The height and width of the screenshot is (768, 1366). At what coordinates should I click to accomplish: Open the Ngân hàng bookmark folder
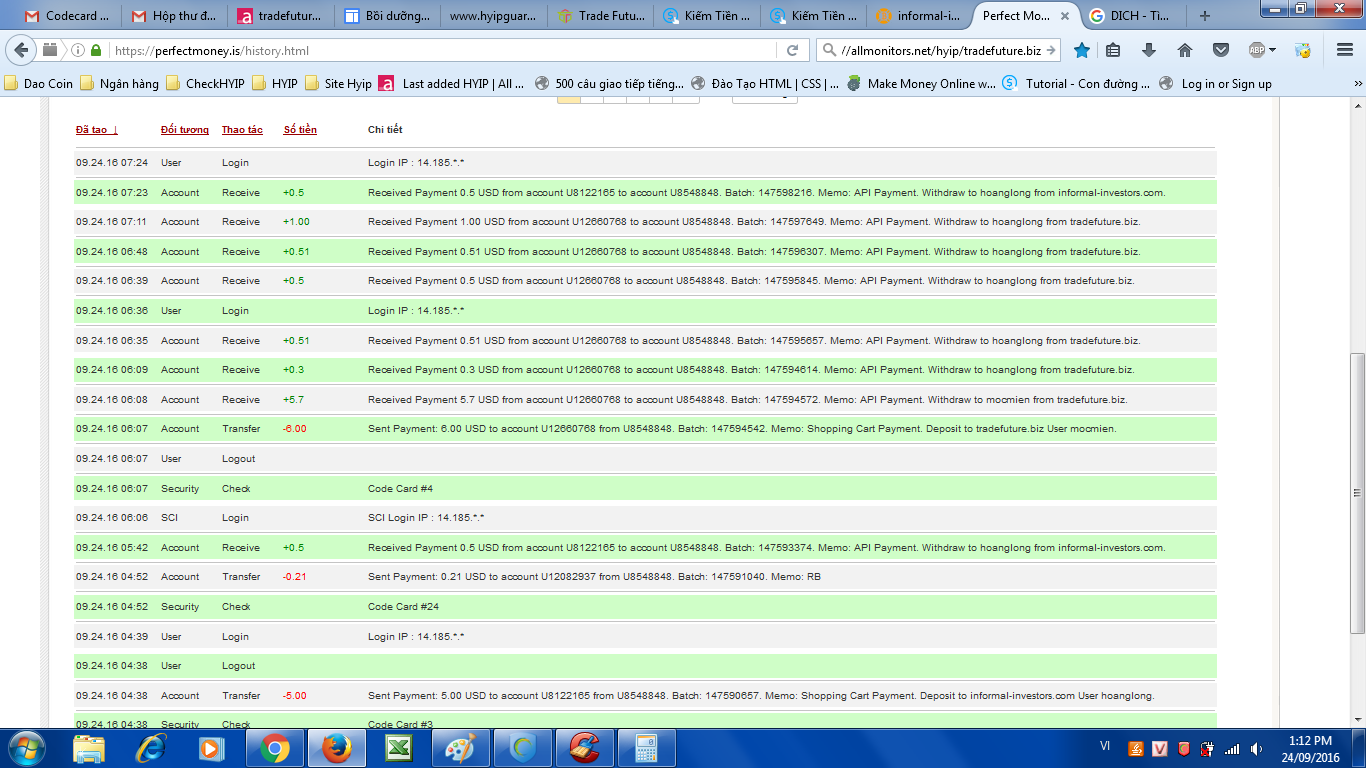coord(119,84)
